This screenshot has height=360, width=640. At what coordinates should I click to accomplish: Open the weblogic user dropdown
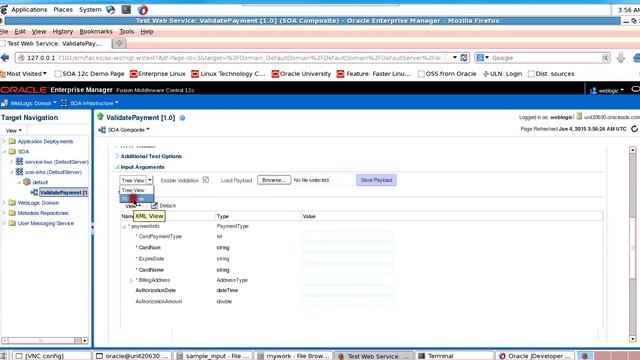611,91
